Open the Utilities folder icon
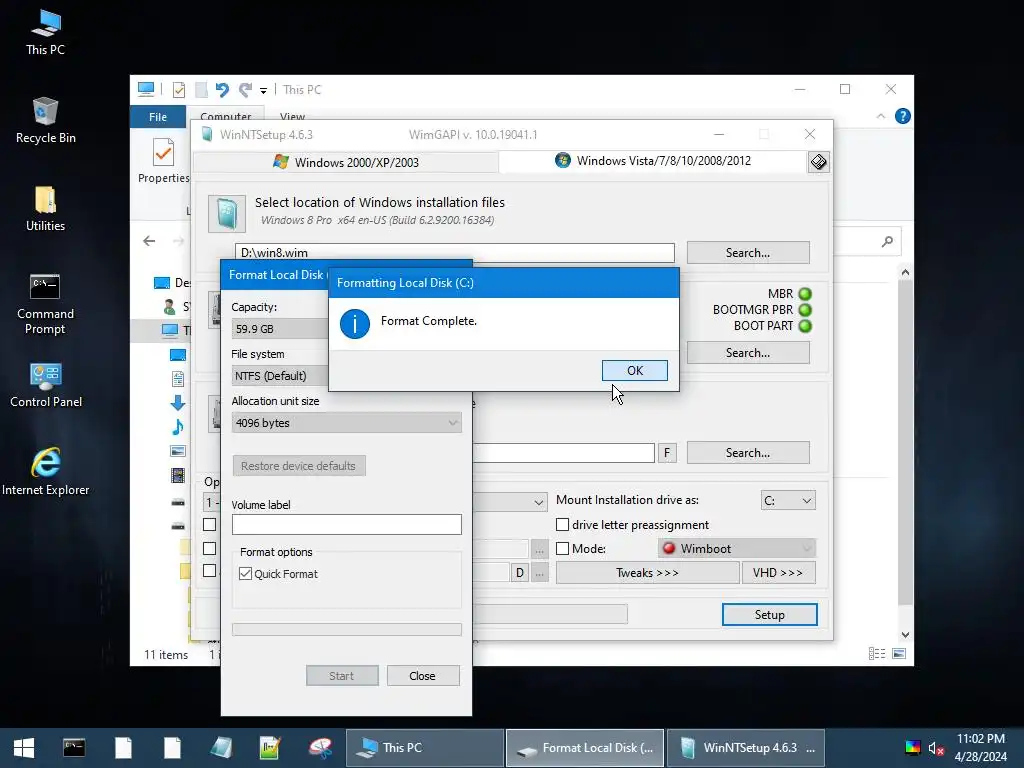The width and height of the screenshot is (1024, 768). click(45, 208)
